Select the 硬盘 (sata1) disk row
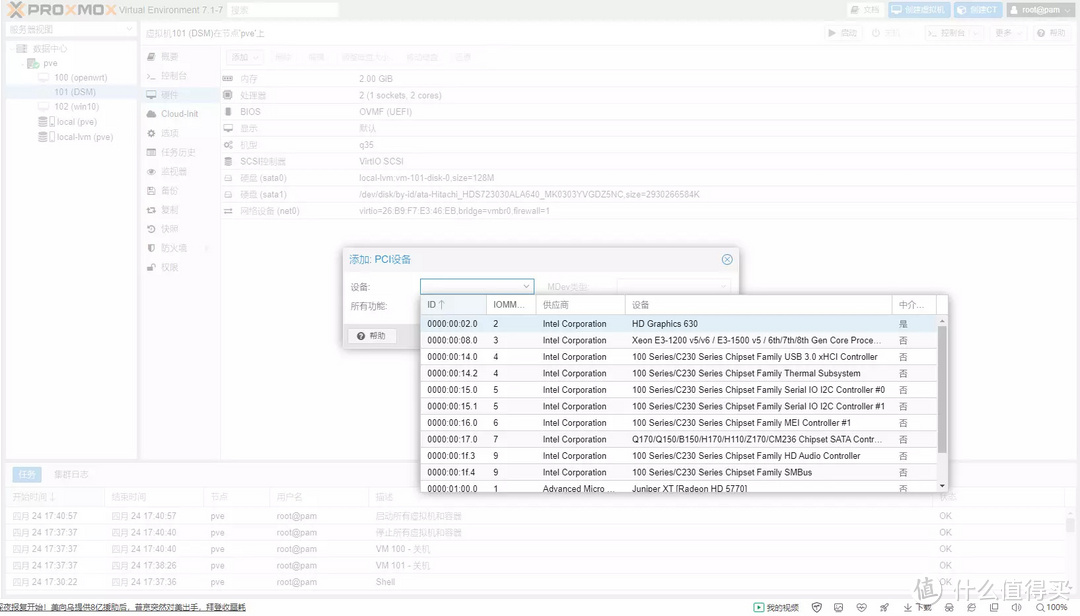The image size is (1080, 616). pyautogui.click(x=647, y=194)
